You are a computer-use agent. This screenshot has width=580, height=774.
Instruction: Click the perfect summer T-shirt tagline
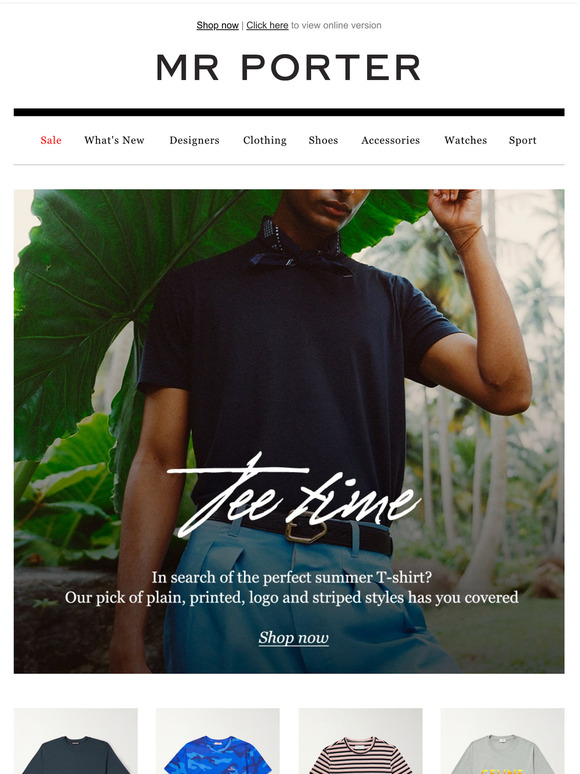click(292, 577)
